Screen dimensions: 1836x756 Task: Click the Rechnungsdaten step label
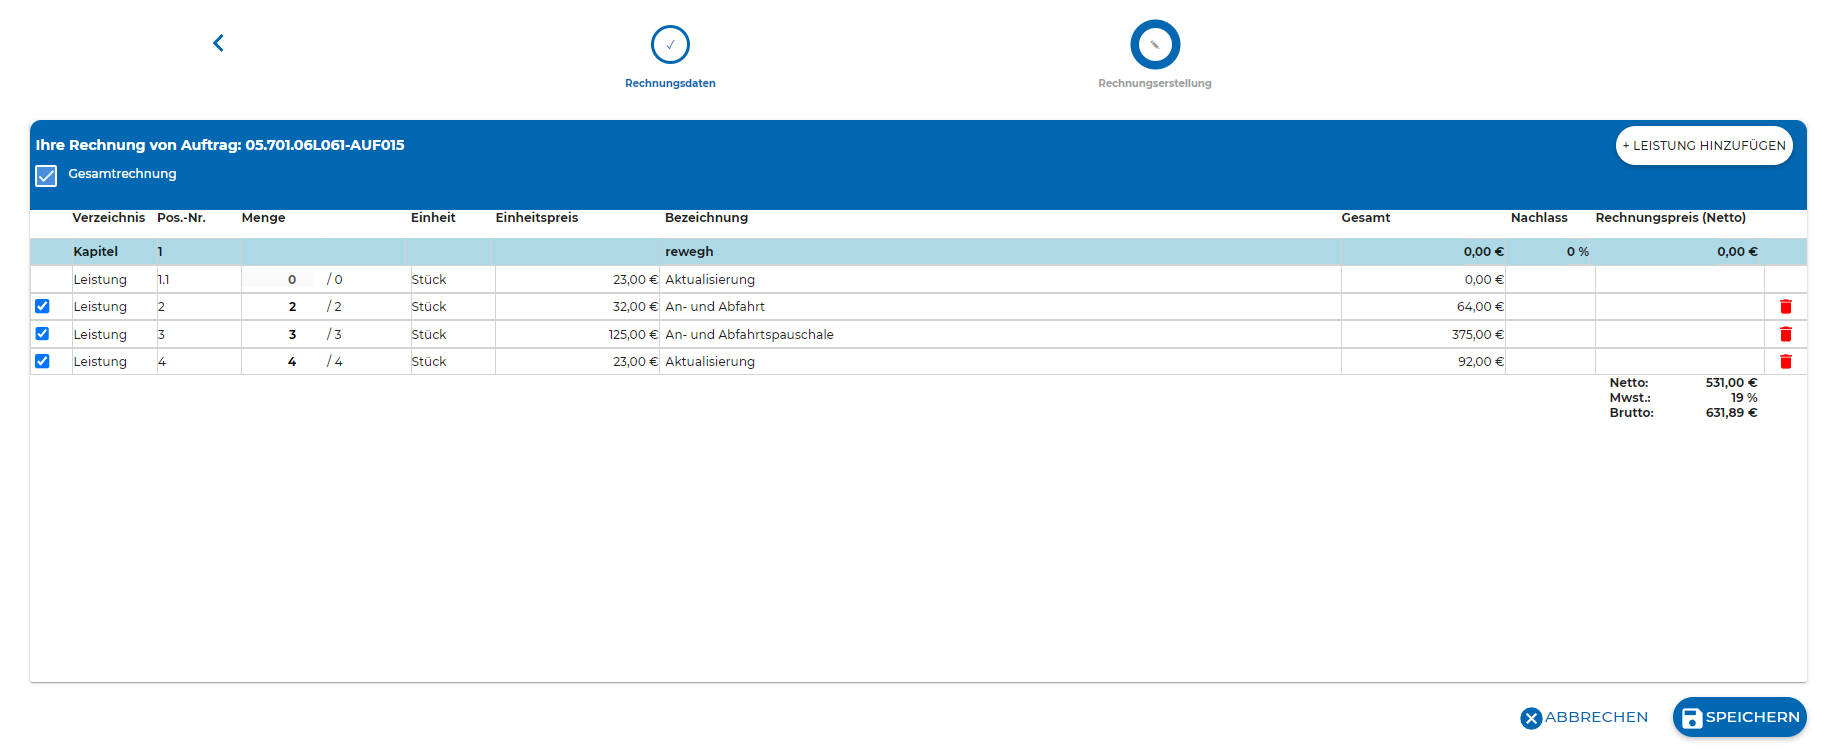[x=670, y=84]
